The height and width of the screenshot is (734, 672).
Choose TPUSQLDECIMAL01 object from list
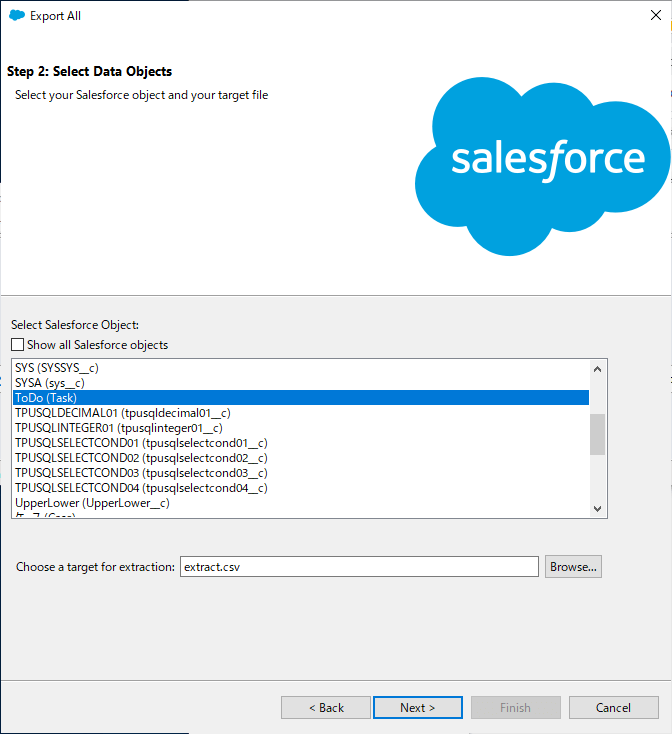[301, 413]
